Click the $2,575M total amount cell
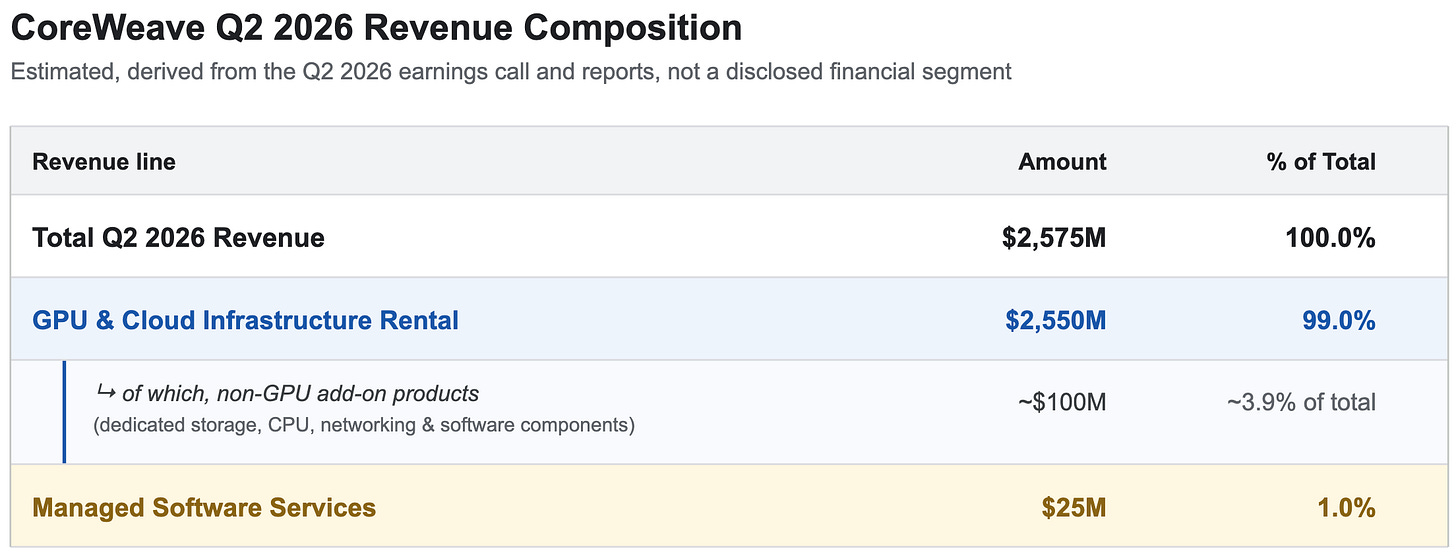The width and height of the screenshot is (1456, 557). click(1054, 238)
